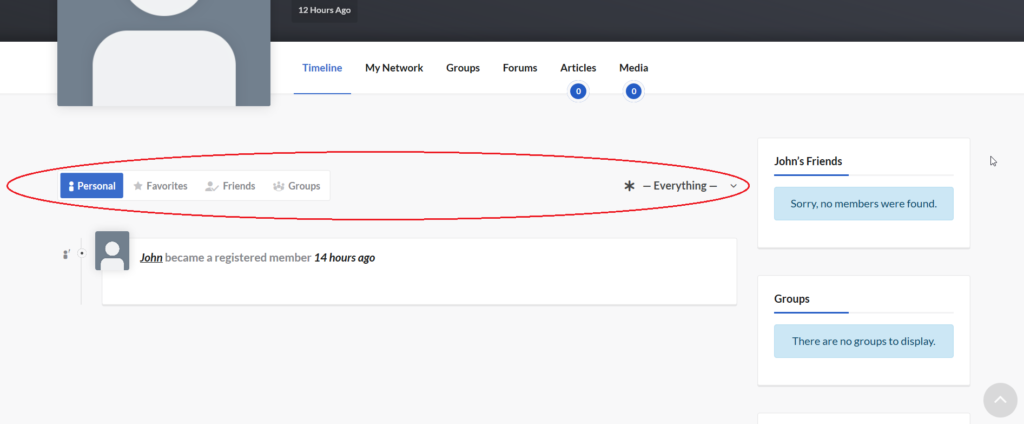Image resolution: width=1024 pixels, height=424 pixels.
Task: Click the friends icon beside Friends filter
Action: [211, 186]
